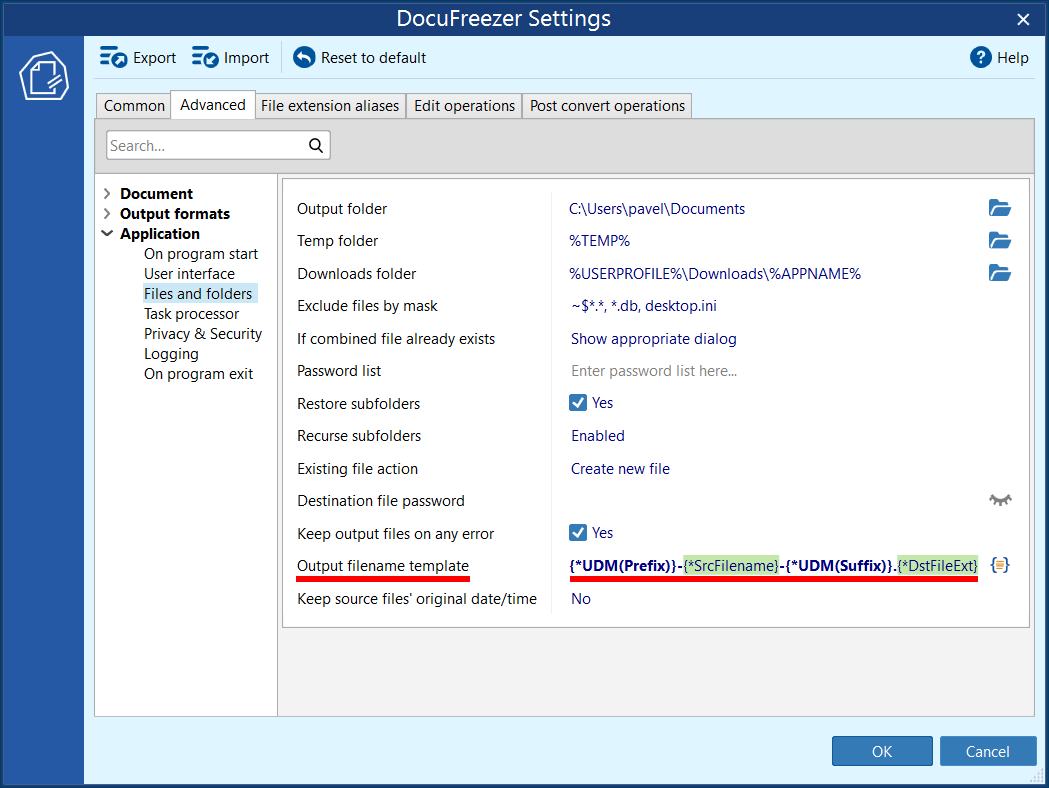Edit the Exclude files by mask value
Viewport: 1049px width, 788px height.
[x=644, y=306]
